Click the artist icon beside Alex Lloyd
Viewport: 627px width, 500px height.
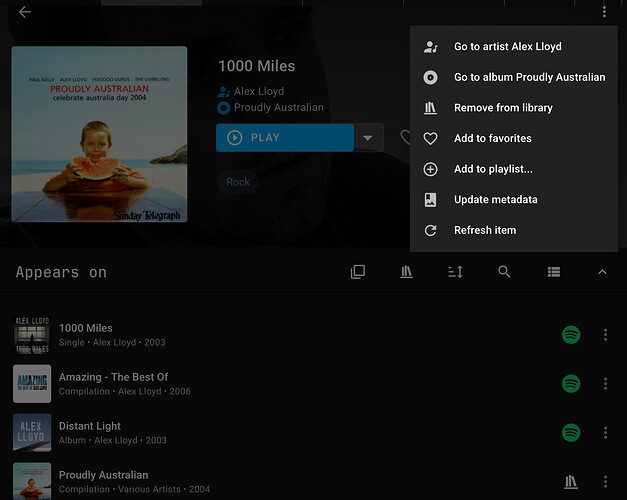pos(224,92)
